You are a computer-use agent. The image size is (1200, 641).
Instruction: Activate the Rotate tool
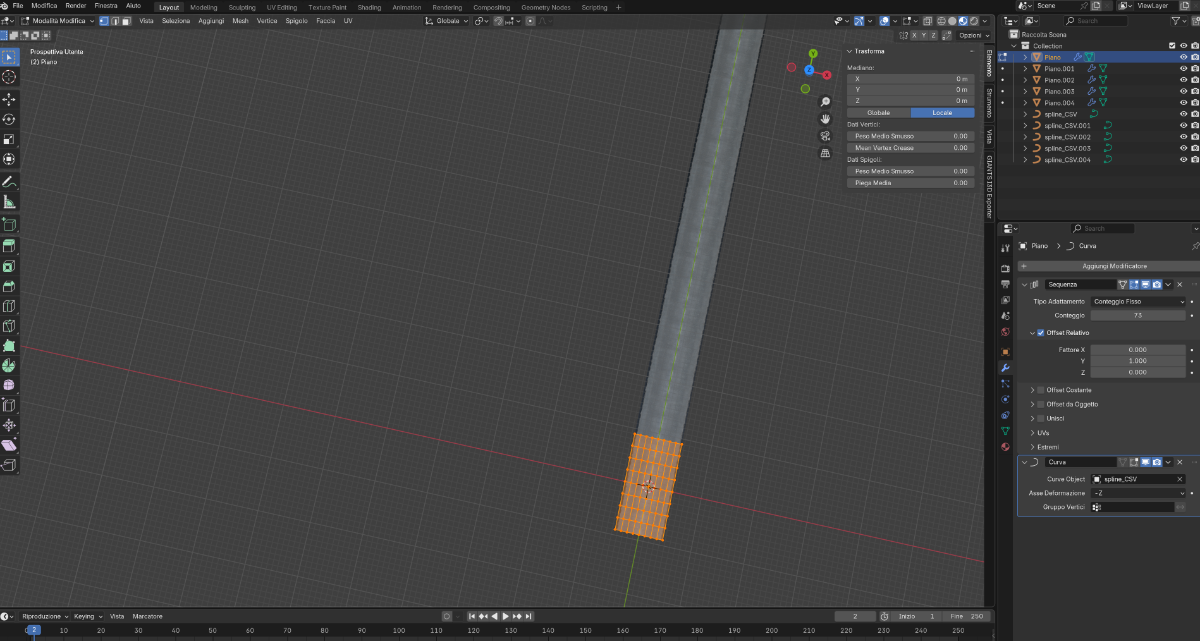coord(9,119)
